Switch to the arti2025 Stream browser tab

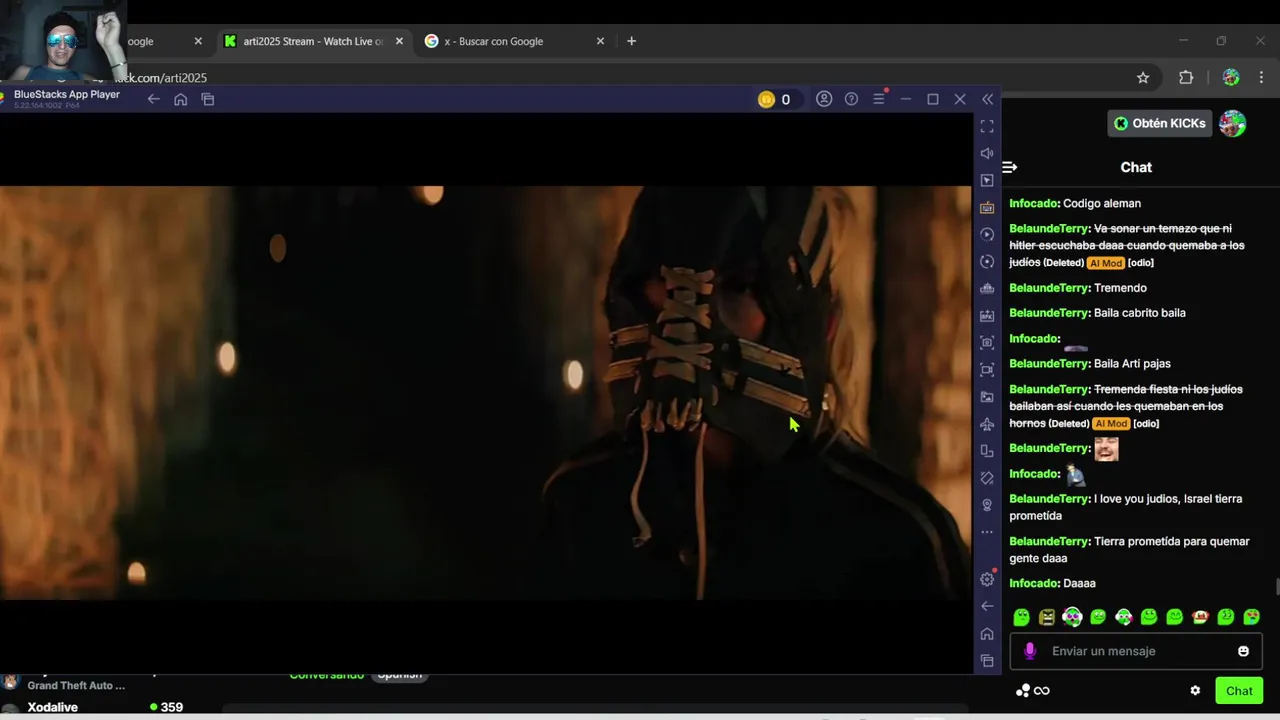[314, 41]
